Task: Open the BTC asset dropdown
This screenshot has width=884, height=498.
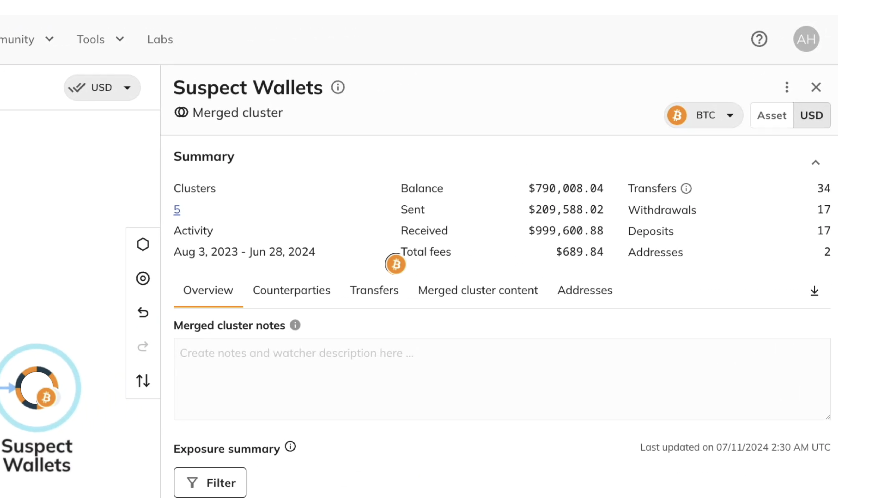Action: 704,115
